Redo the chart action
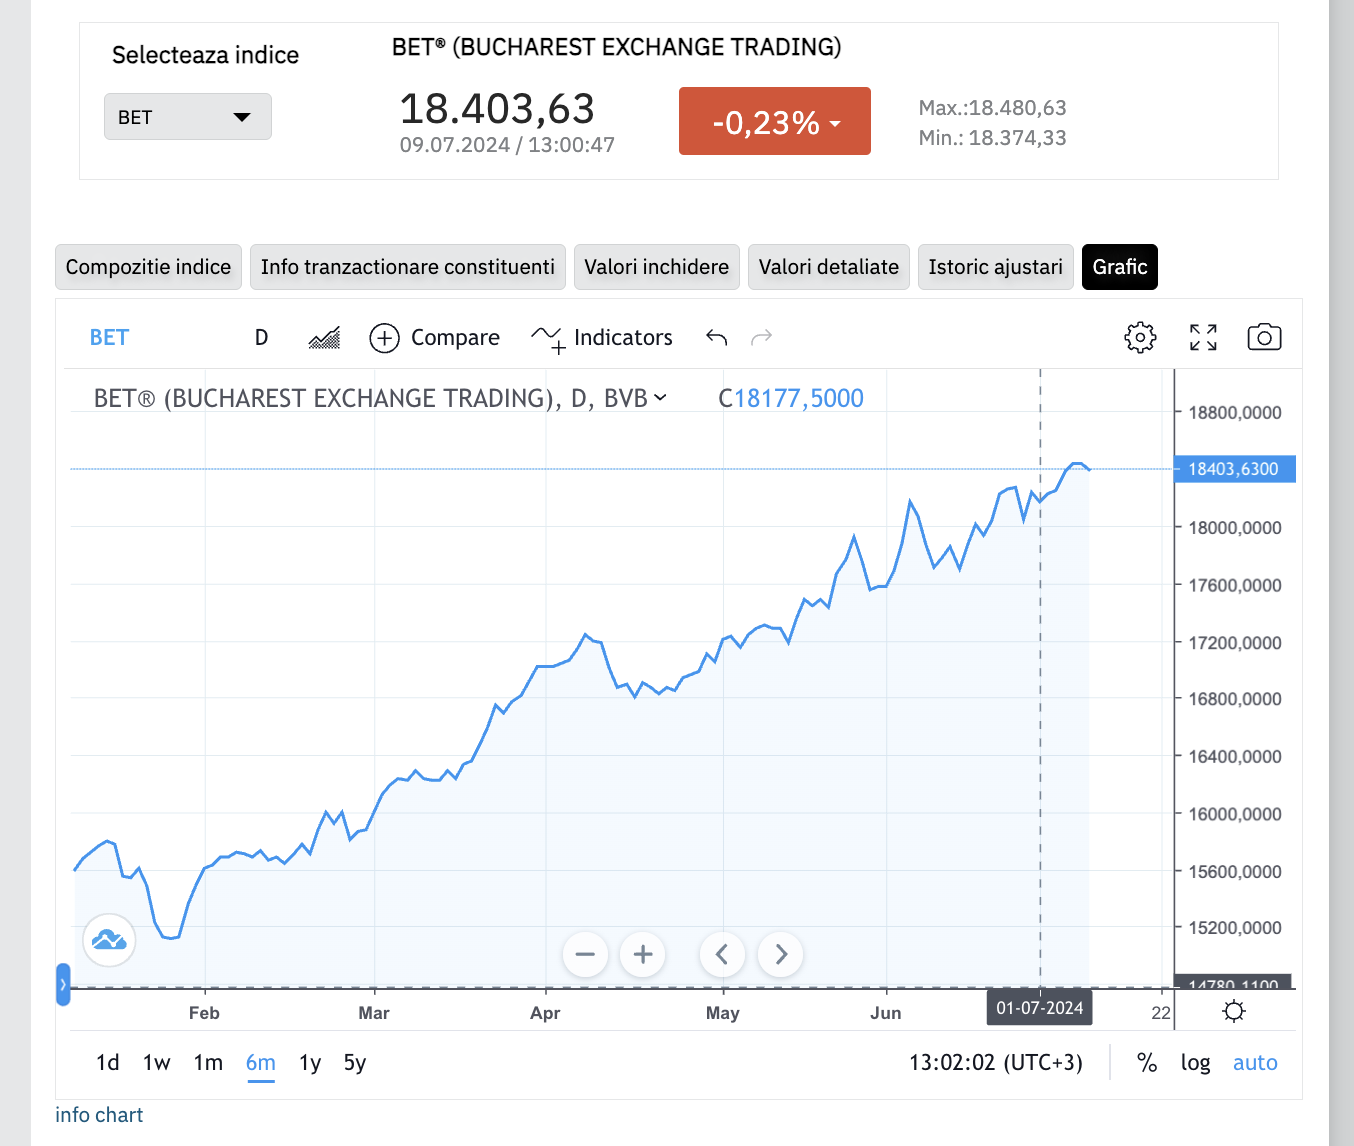The width and height of the screenshot is (1354, 1146). (x=762, y=337)
